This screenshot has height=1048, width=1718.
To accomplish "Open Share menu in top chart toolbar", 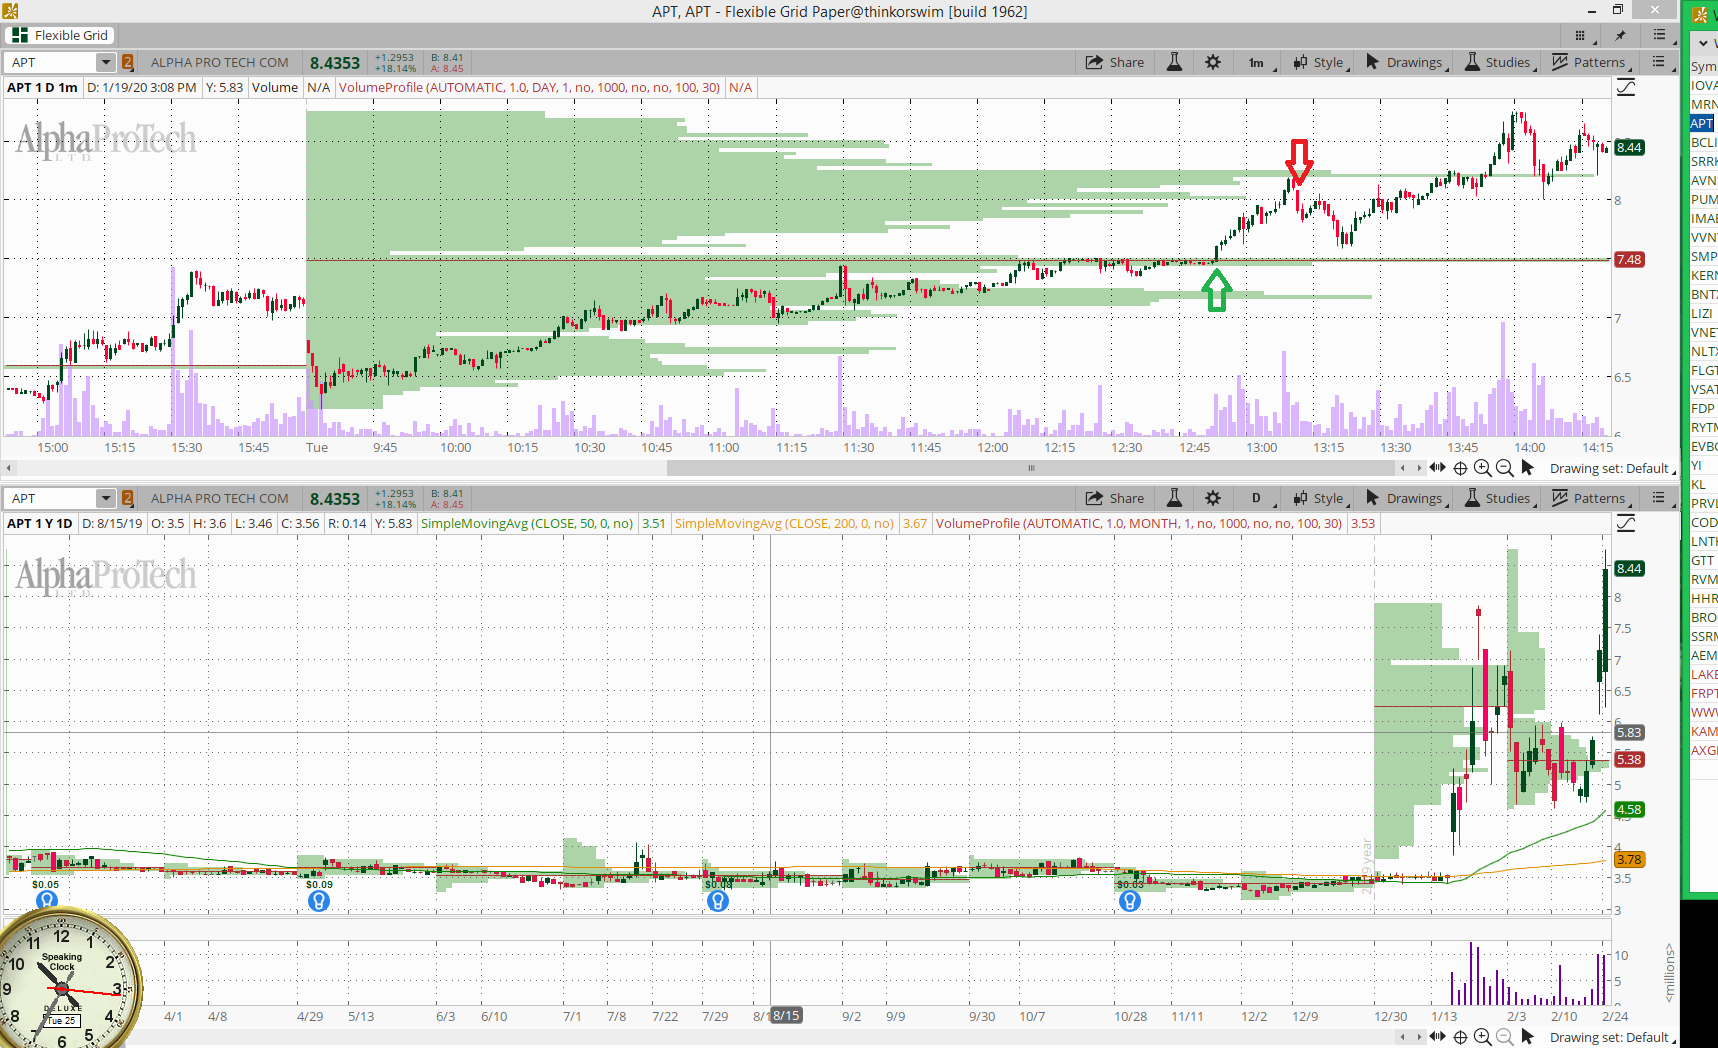I will pyautogui.click(x=1115, y=62).
